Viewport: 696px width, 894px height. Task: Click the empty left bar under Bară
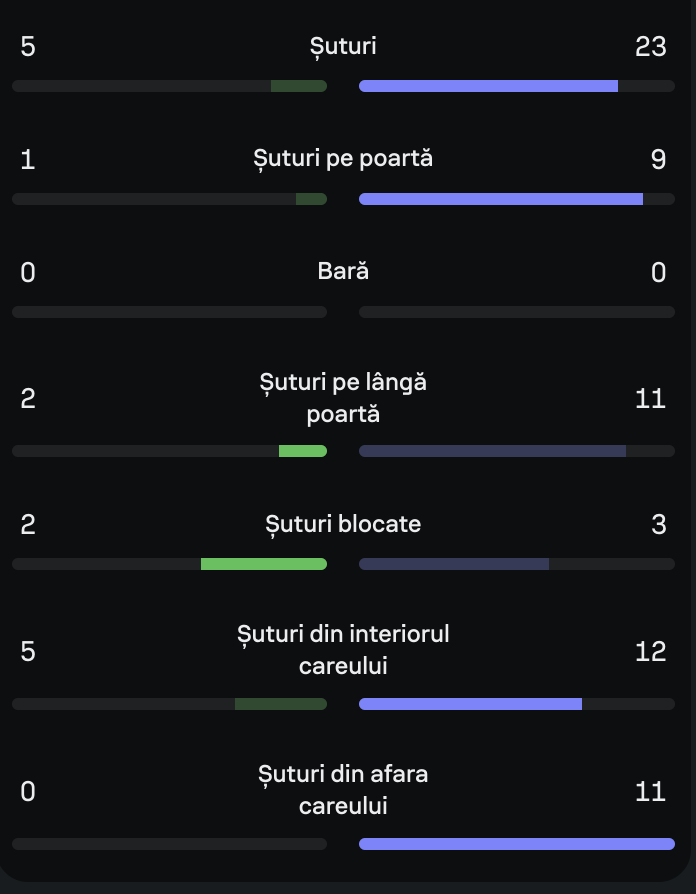169,312
